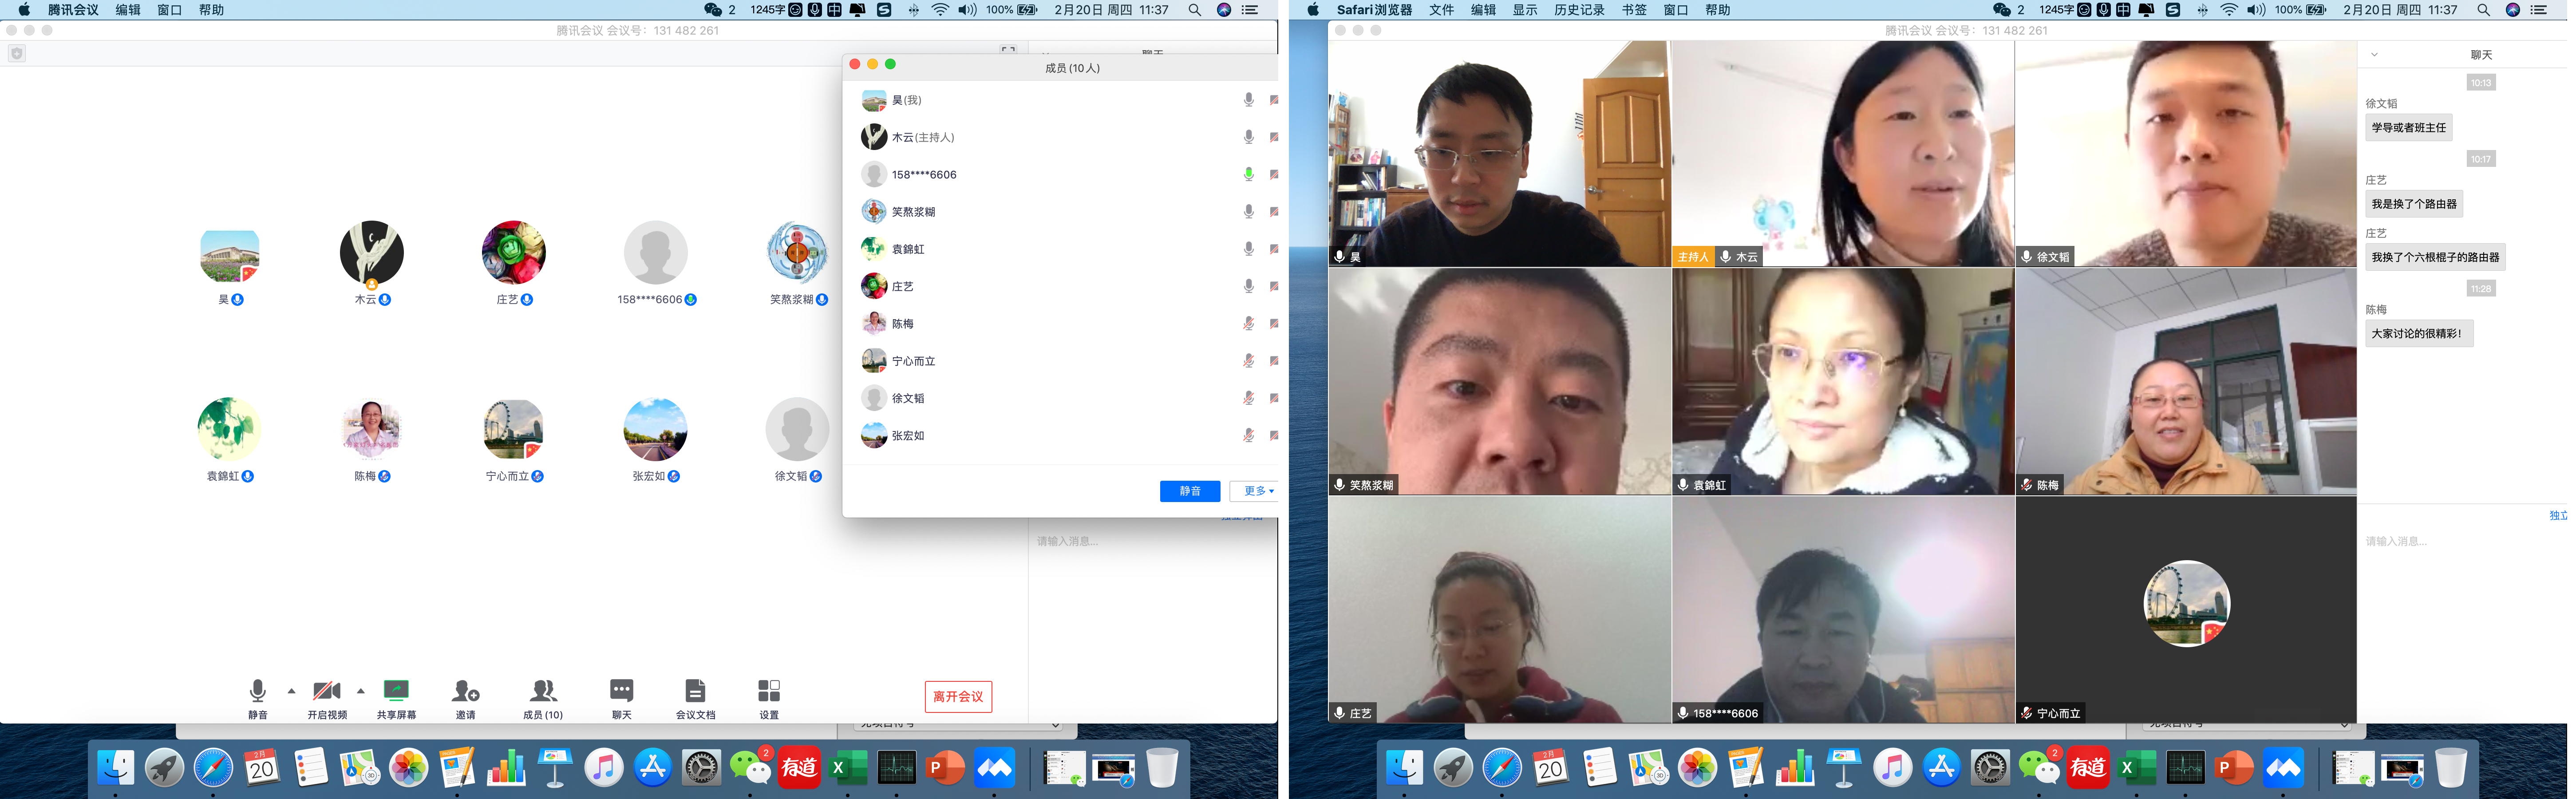Screen dimensions: 2576x799
Task: Open the Safari浏览器 menu
Action: 1374,10
